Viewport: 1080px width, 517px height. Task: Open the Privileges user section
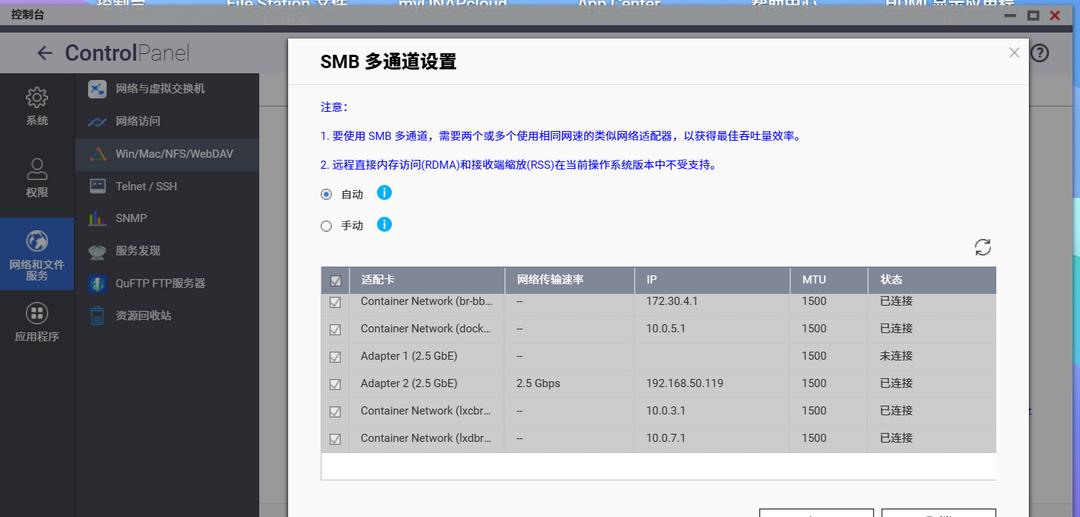pos(37,178)
